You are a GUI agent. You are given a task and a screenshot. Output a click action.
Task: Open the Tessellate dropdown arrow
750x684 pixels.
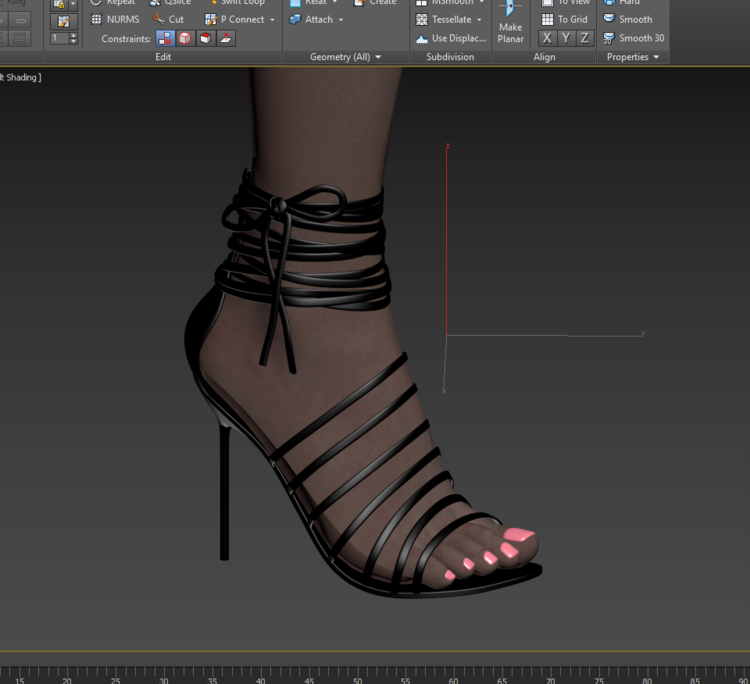pos(479,20)
